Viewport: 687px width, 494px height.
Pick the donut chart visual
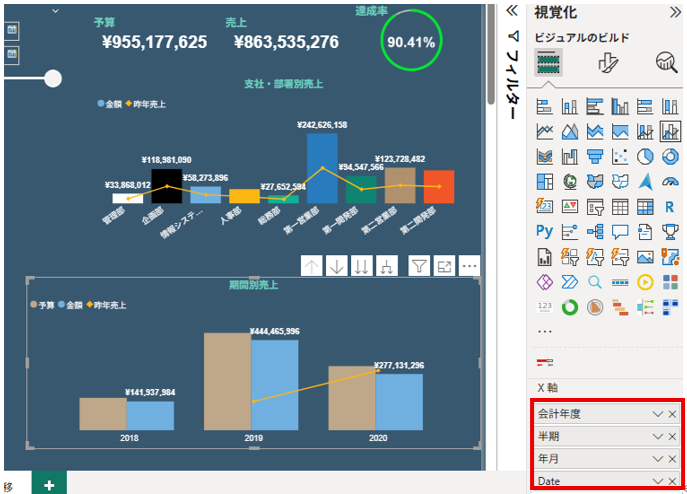[x=670, y=156]
